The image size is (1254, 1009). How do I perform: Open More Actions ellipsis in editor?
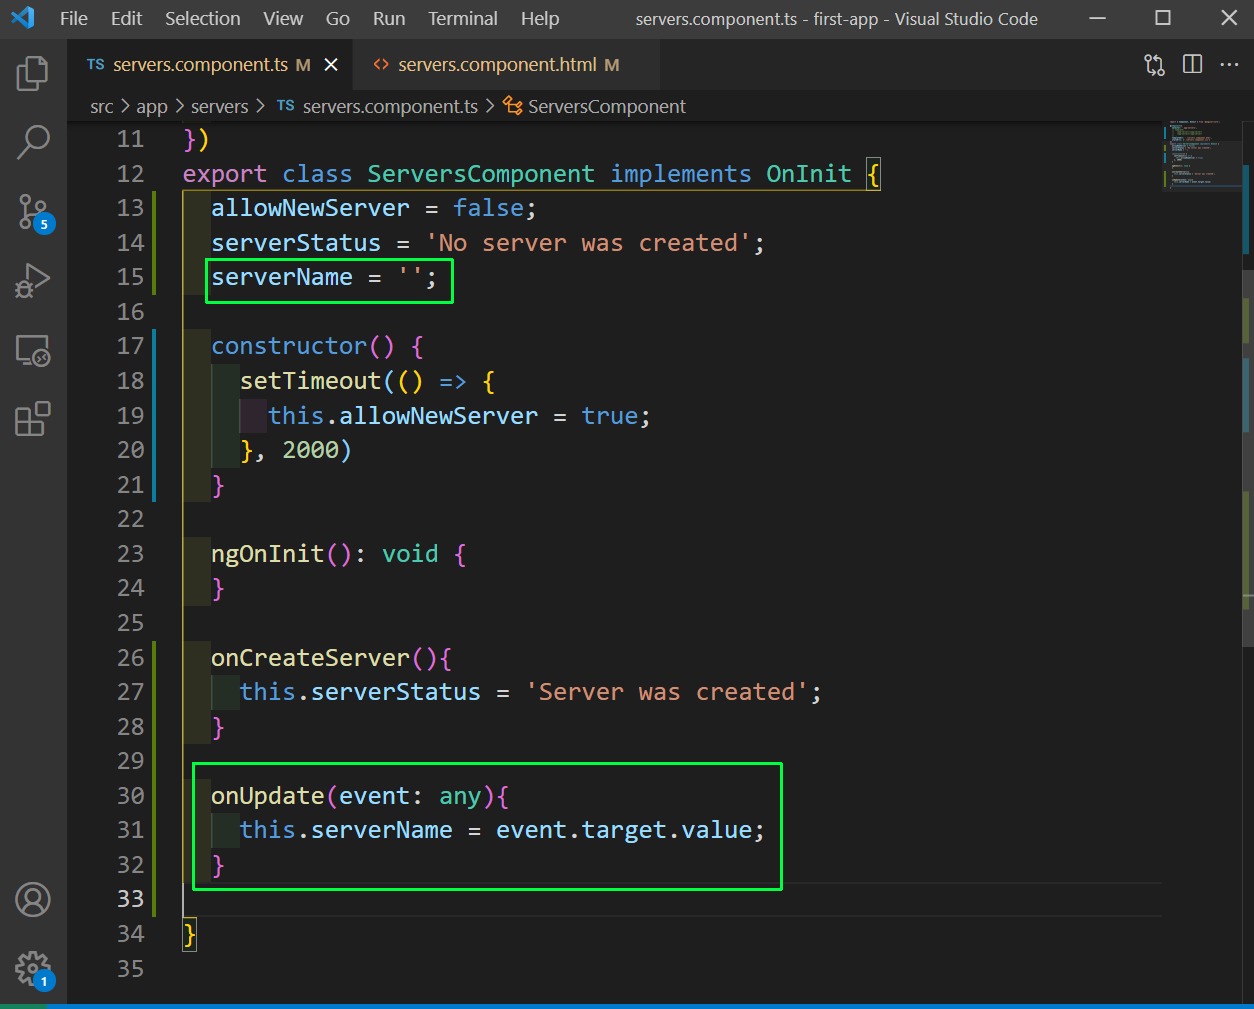coord(1230,64)
